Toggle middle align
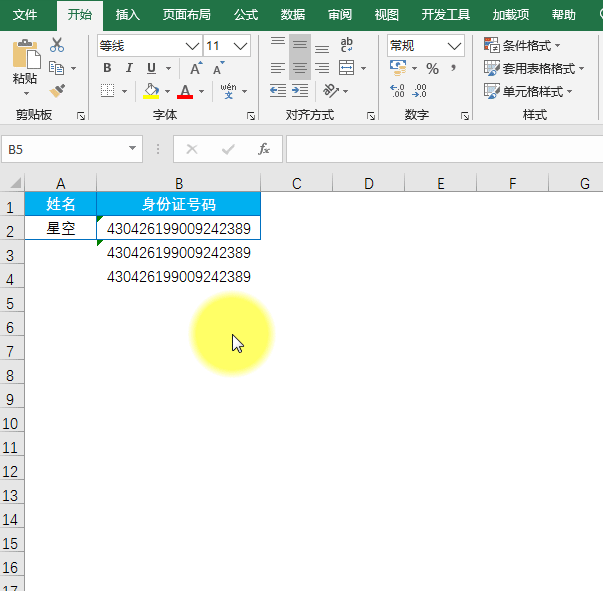603x591 pixels. click(300, 45)
